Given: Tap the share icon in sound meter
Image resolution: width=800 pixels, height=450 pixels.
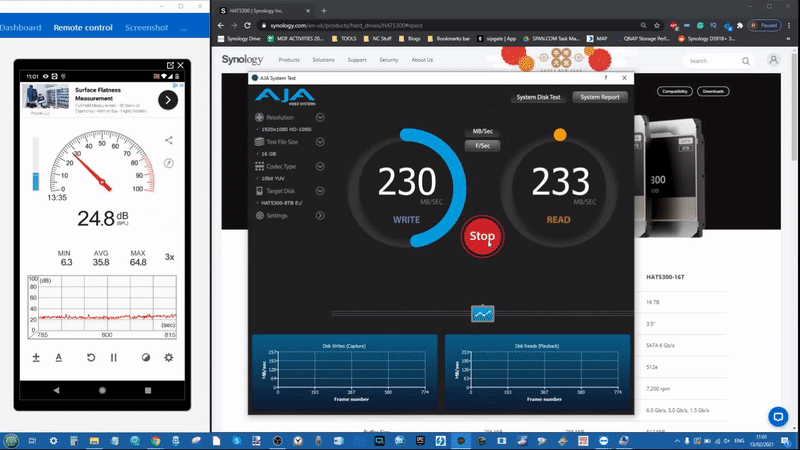Looking at the screenshot, I should point(169,140).
